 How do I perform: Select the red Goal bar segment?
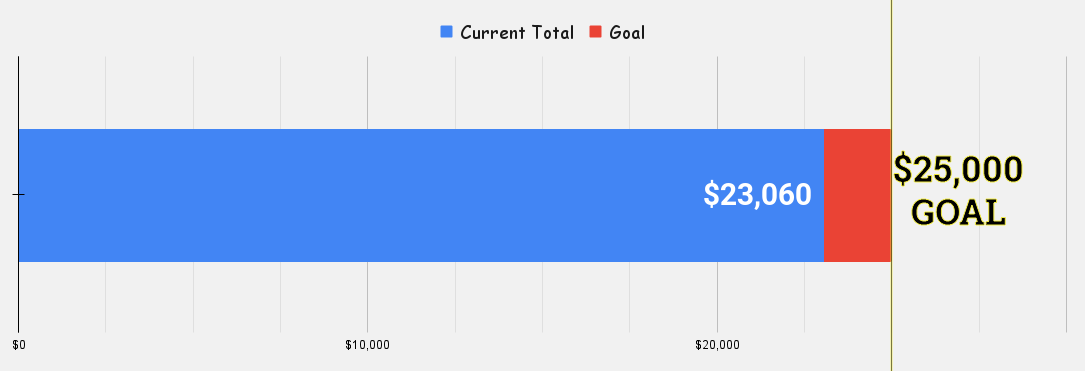coord(857,195)
